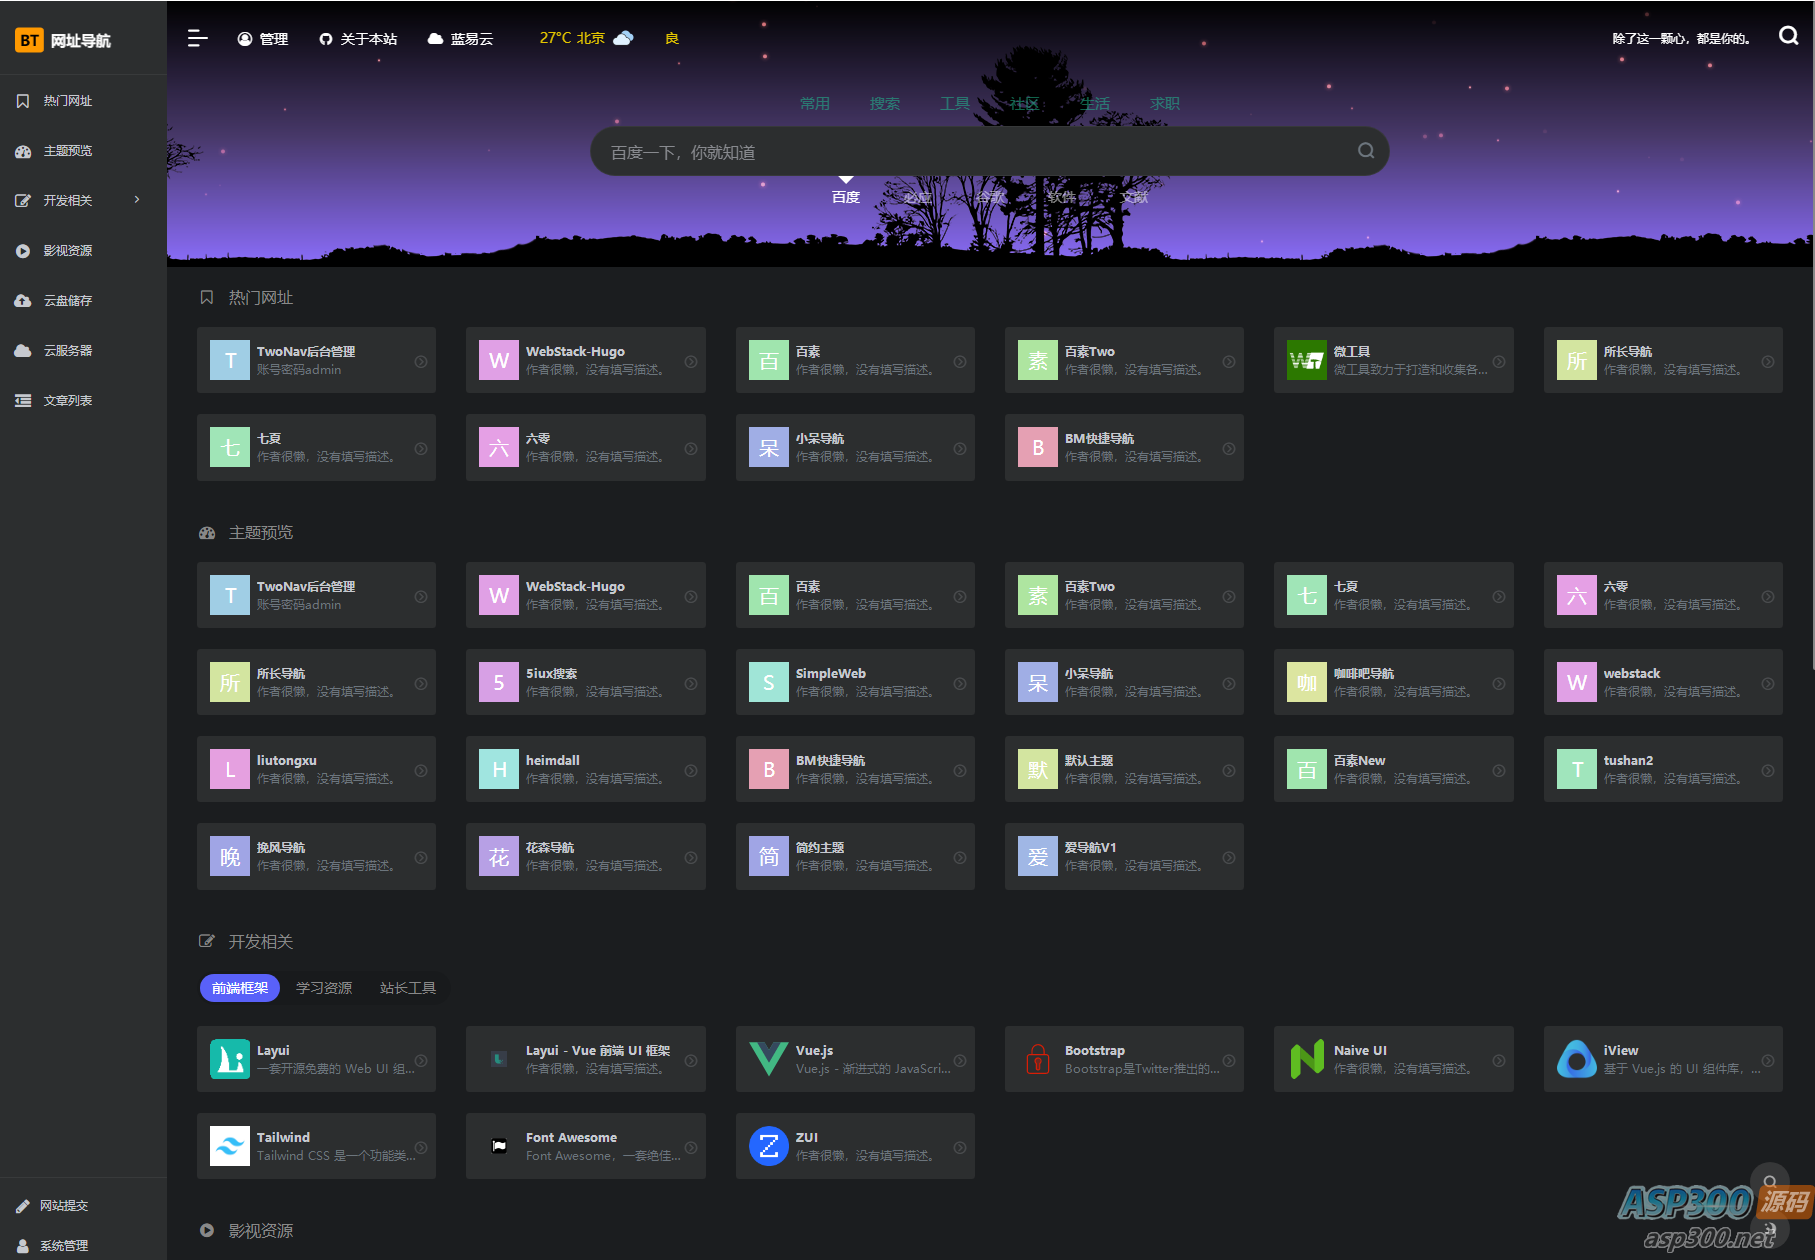
Task: Click the arrow icon on 所长导航 hot card
Action: point(1768,362)
